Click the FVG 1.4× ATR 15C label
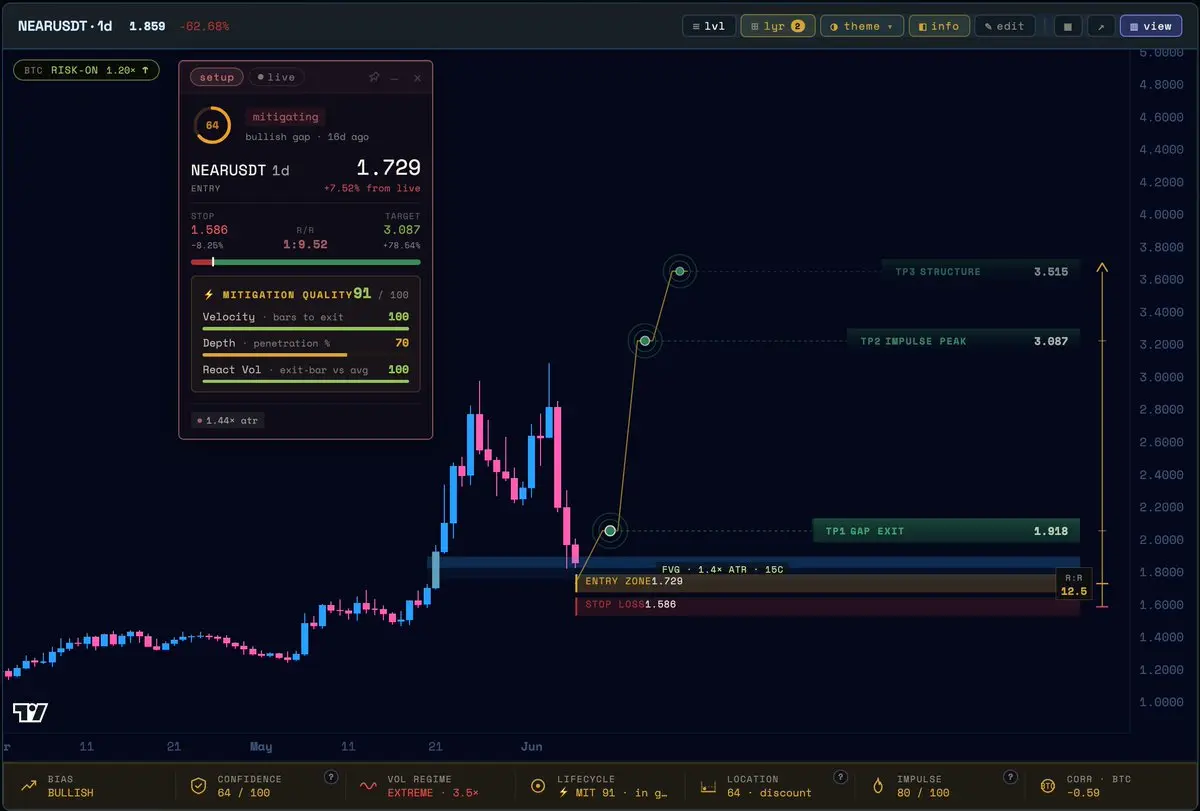 coord(720,569)
